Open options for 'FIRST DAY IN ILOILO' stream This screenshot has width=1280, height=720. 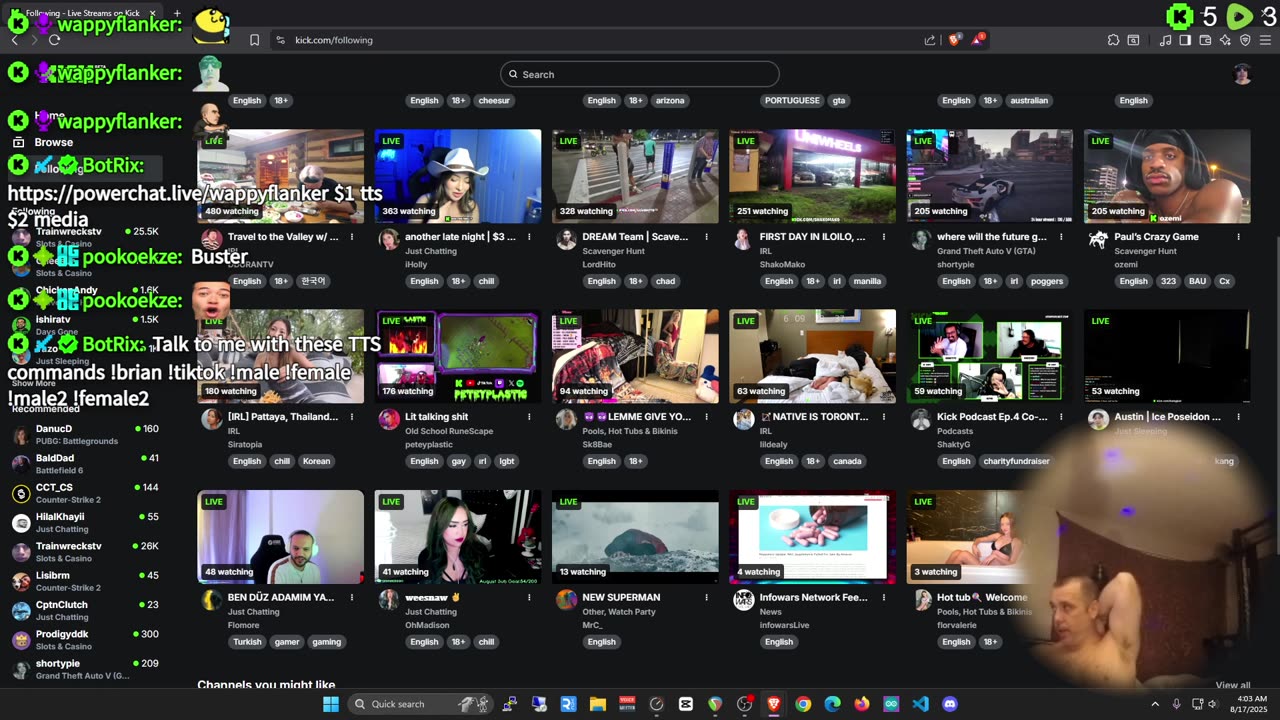(883, 237)
